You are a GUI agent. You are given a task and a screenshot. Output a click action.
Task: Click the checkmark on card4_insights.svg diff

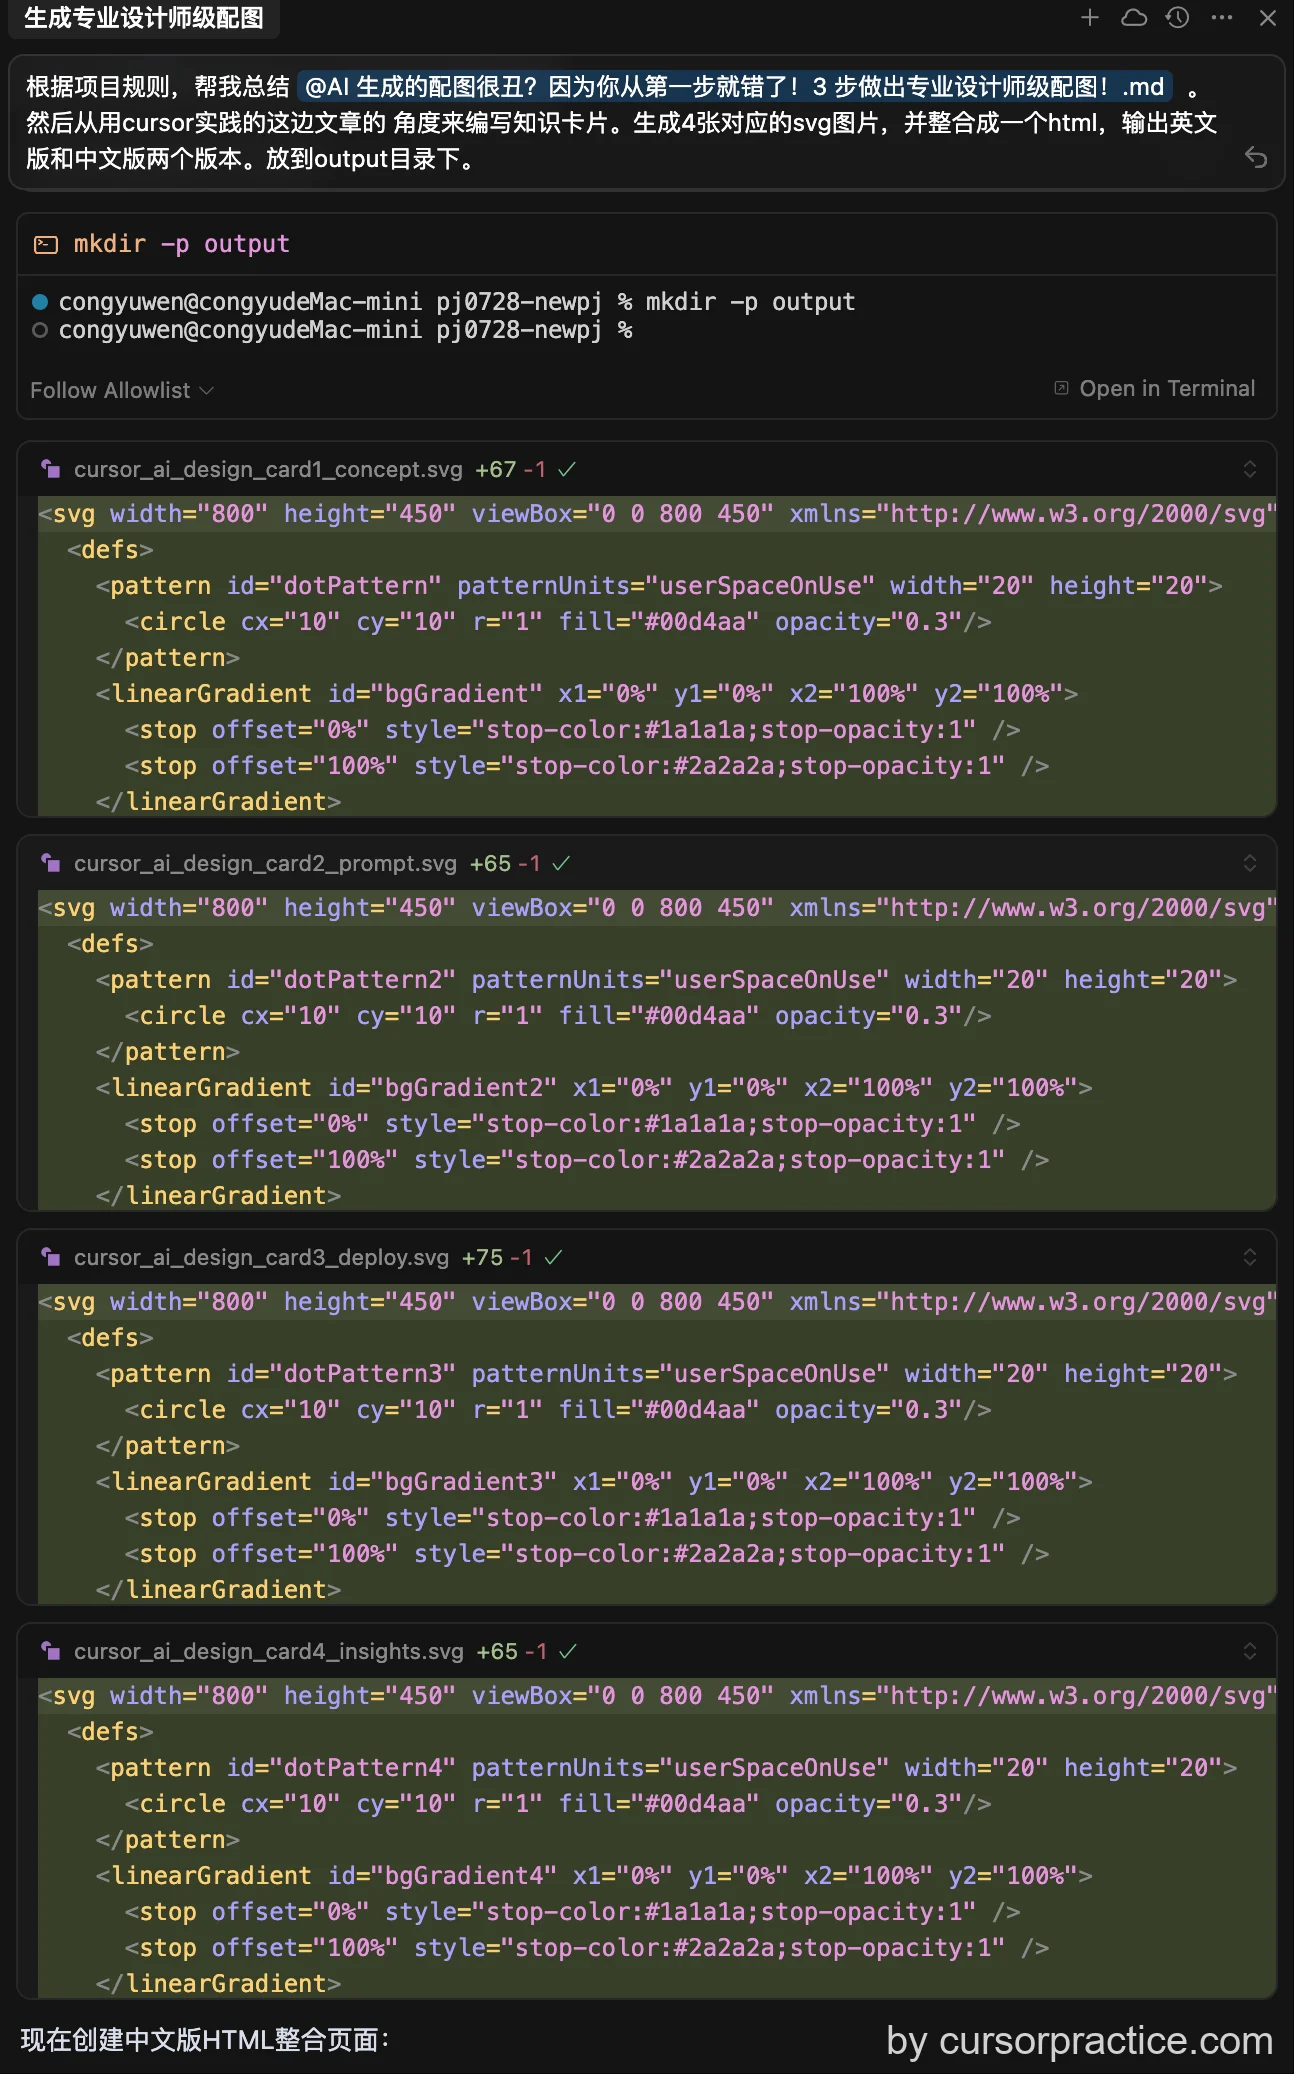567,1651
